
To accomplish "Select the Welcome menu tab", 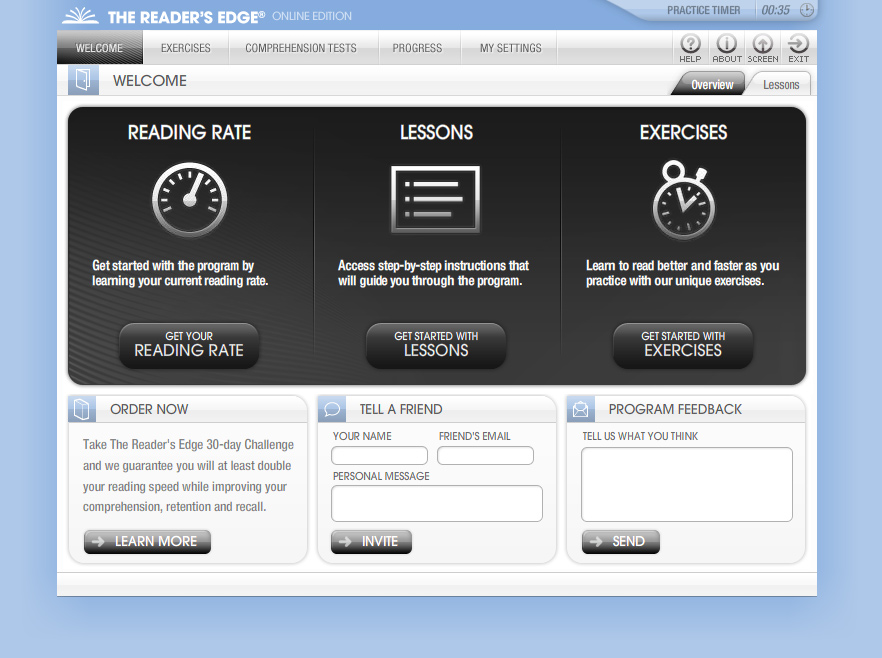I will point(100,48).
